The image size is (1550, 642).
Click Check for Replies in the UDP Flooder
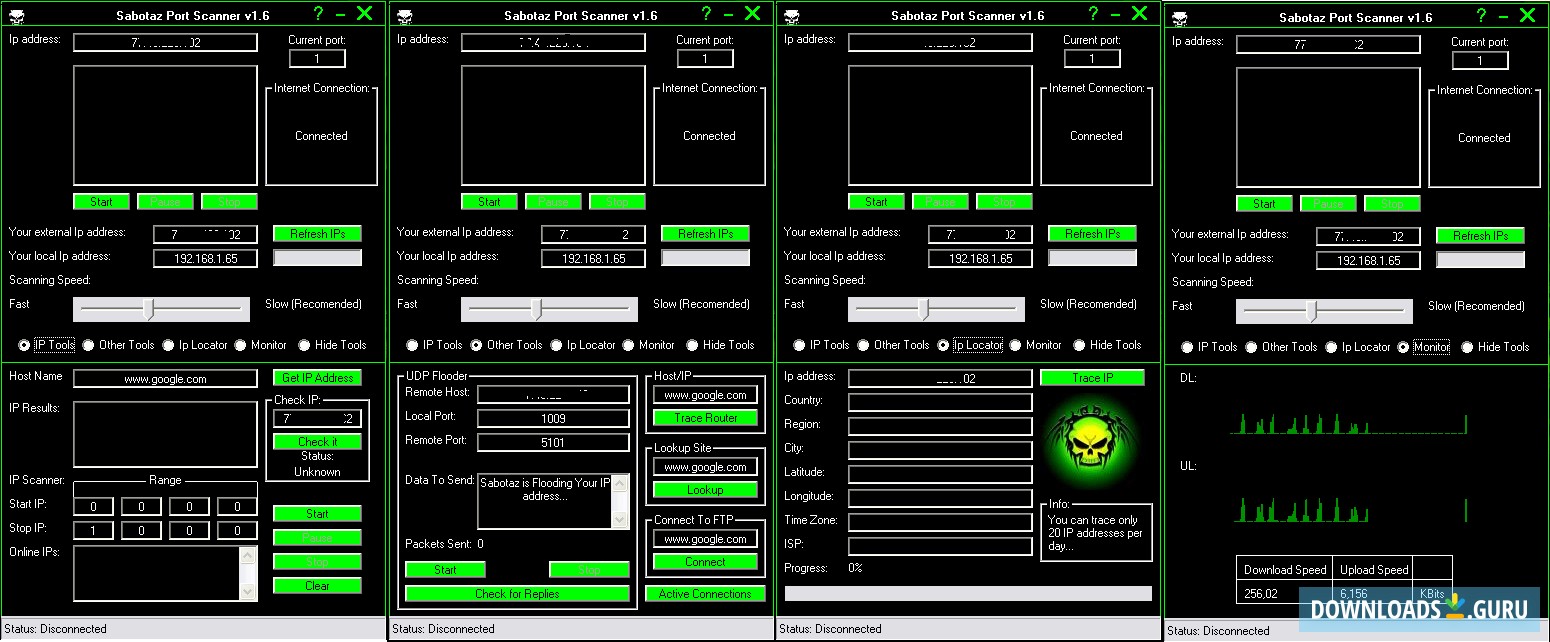coord(516,594)
